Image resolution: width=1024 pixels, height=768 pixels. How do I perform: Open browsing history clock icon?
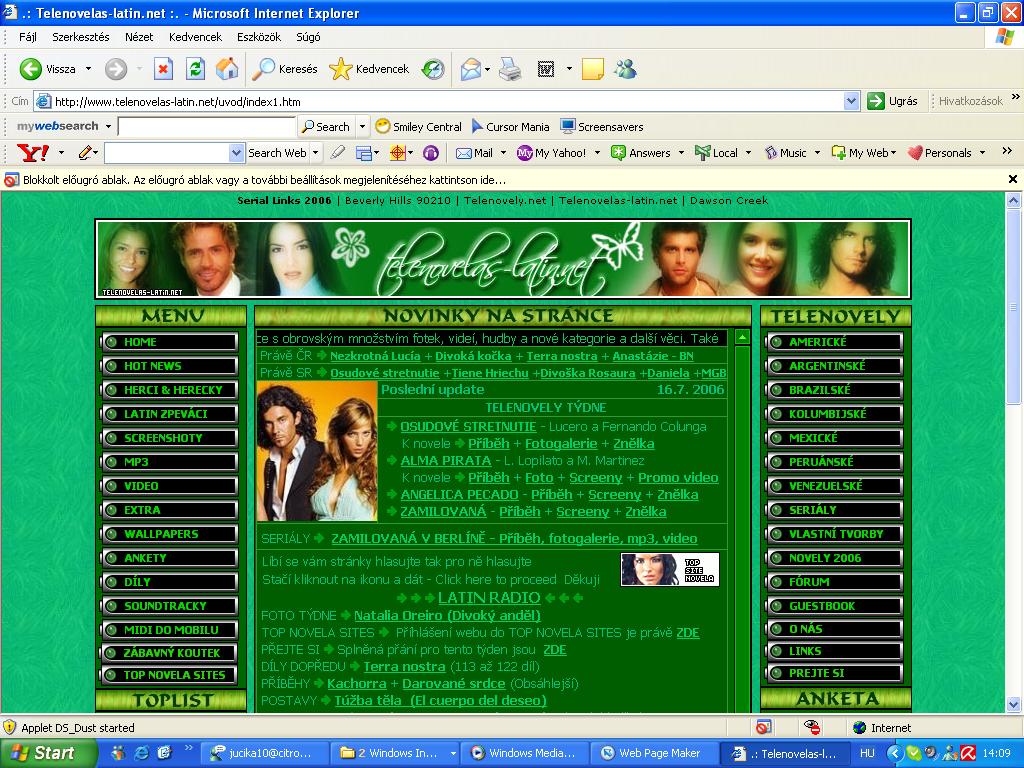433,69
